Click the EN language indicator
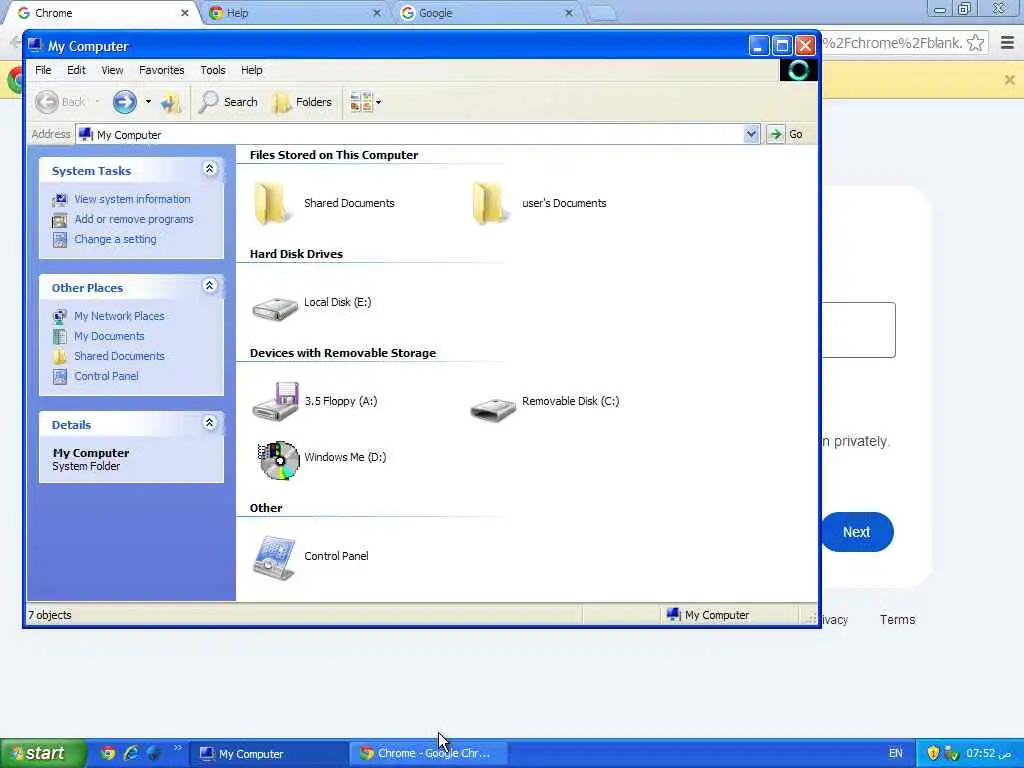This screenshot has width=1024, height=768. 895,753
